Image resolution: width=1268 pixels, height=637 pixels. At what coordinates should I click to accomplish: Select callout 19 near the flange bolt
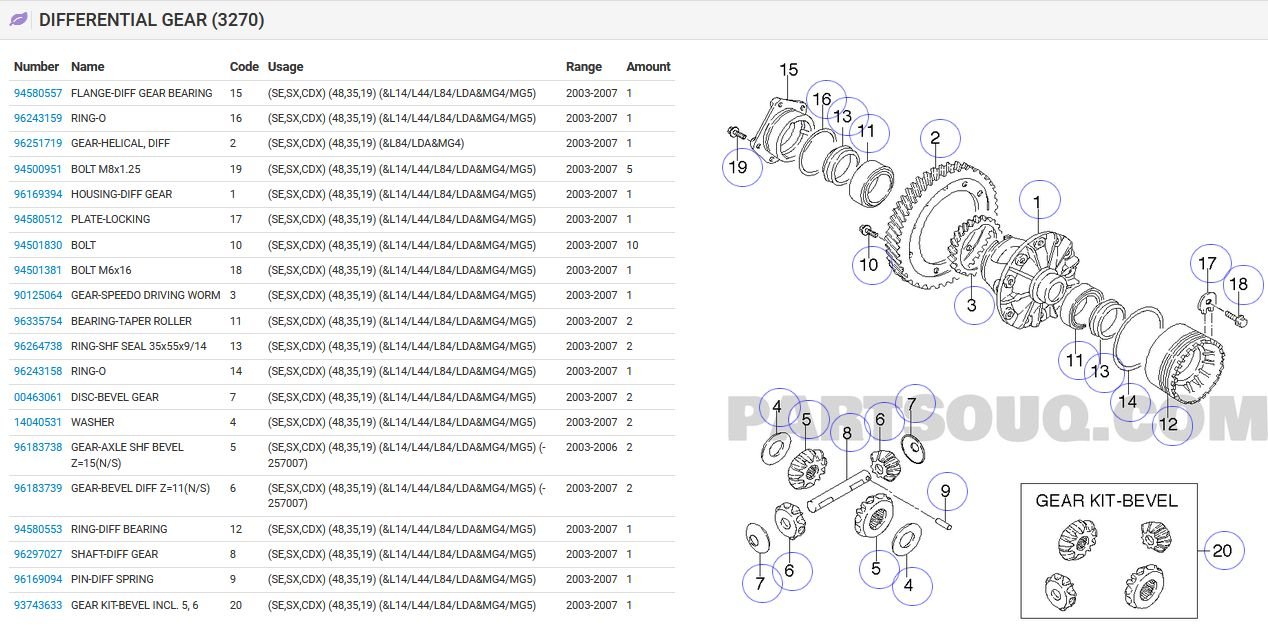coord(738,167)
